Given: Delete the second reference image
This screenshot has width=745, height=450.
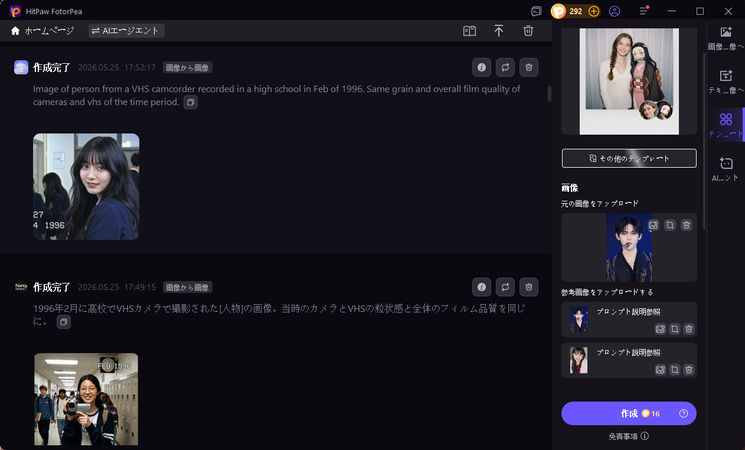Looking at the screenshot, I should point(689,370).
